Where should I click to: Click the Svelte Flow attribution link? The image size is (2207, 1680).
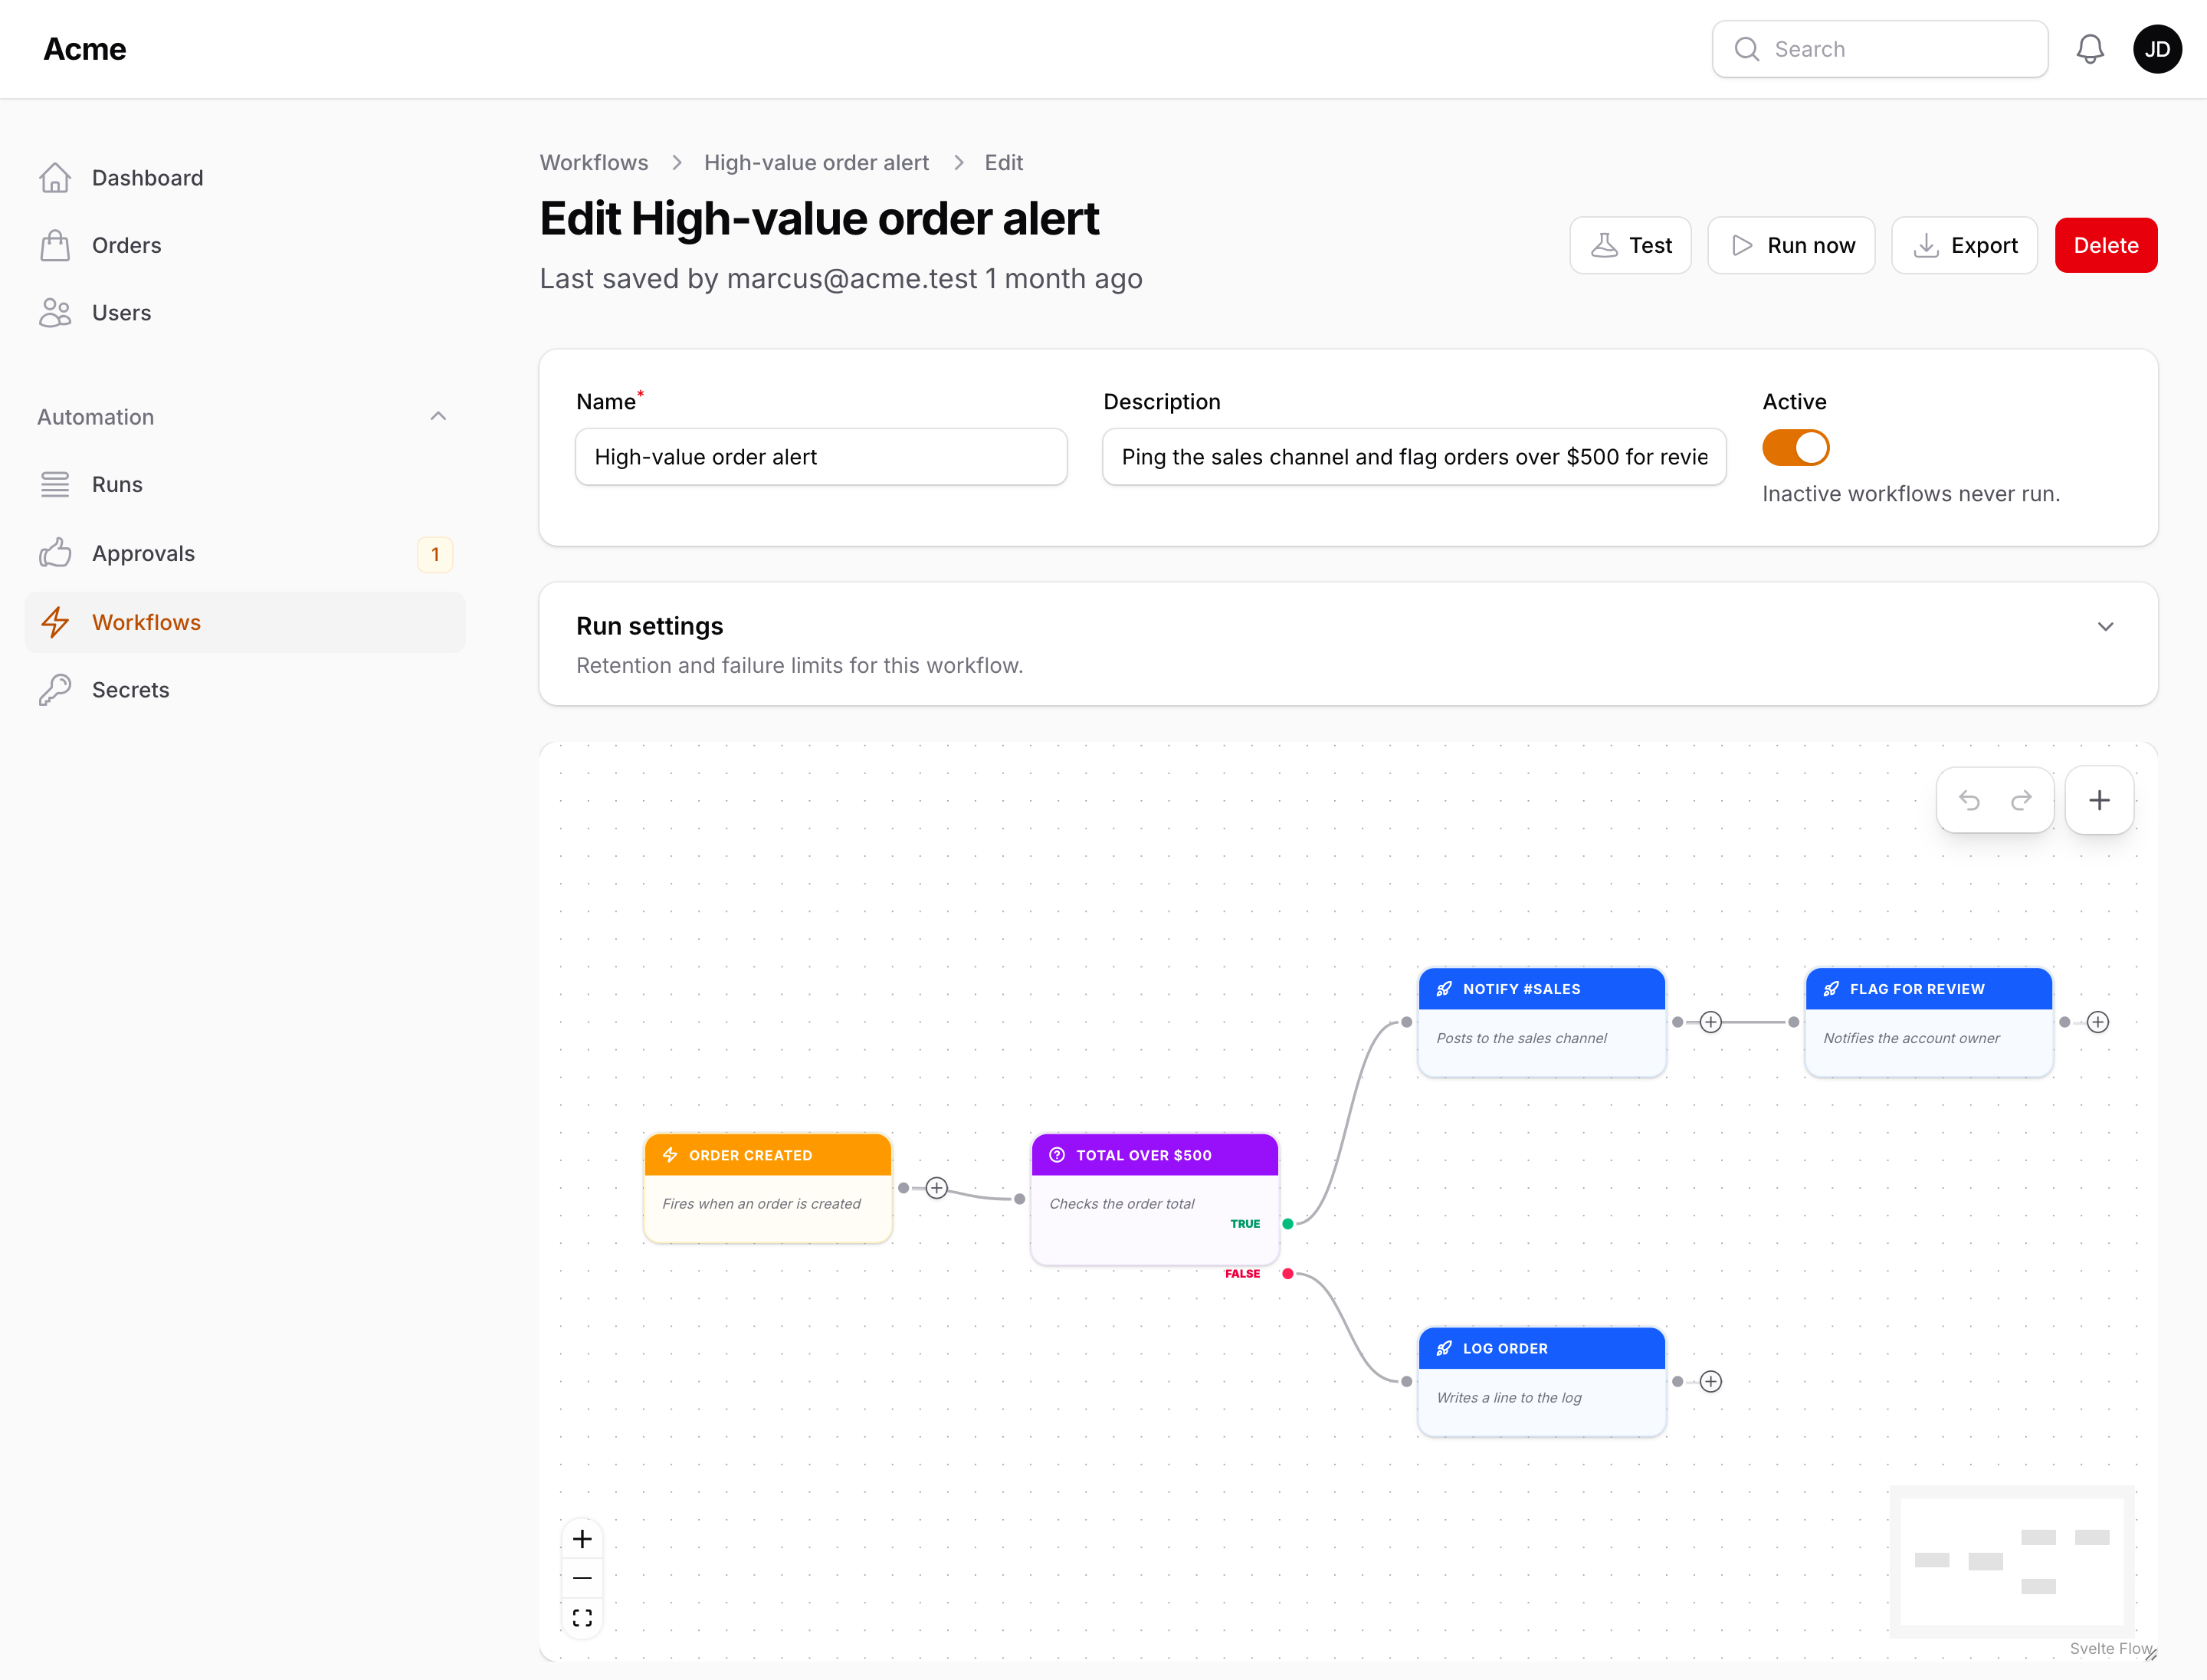click(2110, 1648)
